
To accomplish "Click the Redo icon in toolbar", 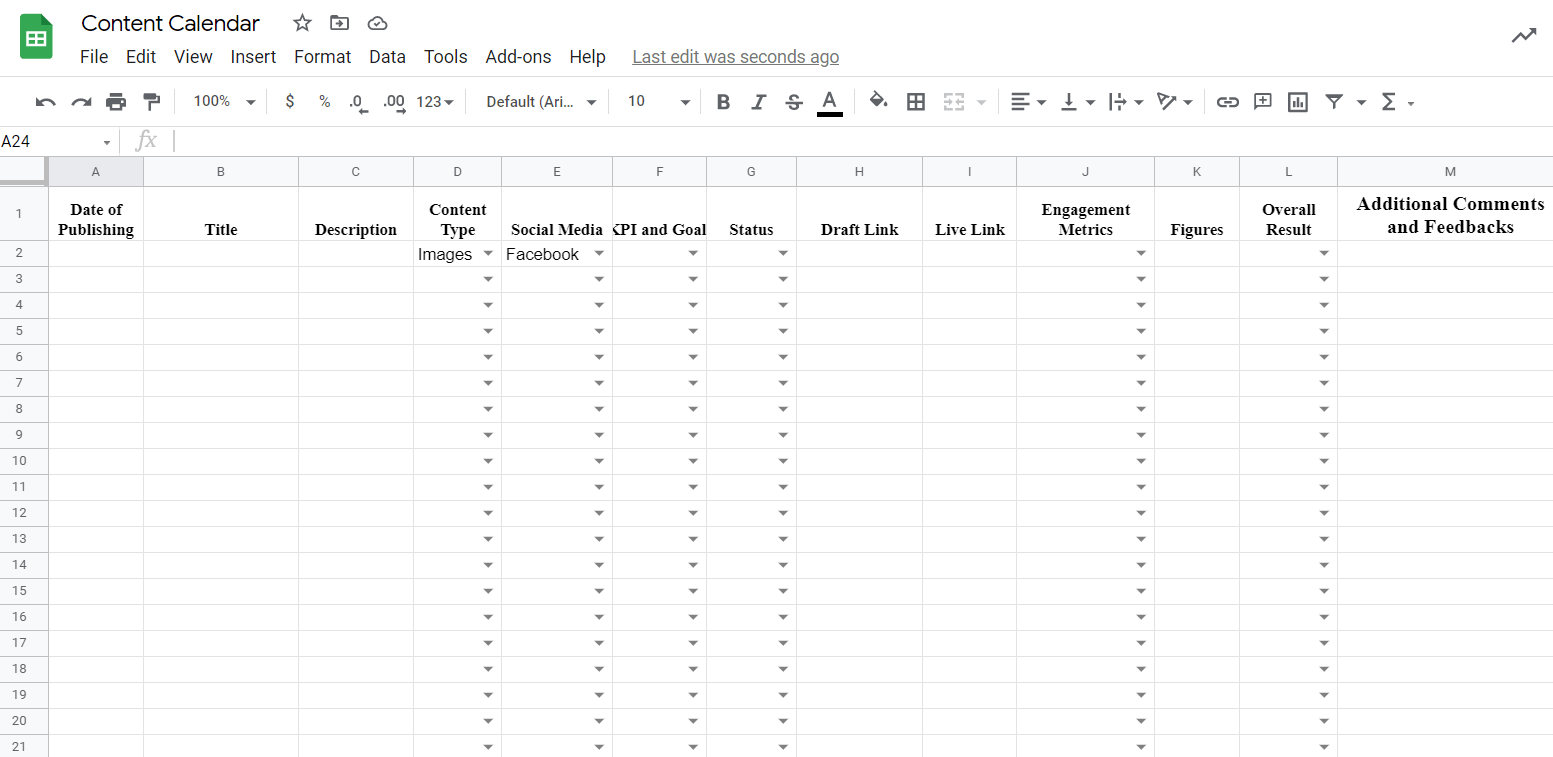I will [x=81, y=102].
